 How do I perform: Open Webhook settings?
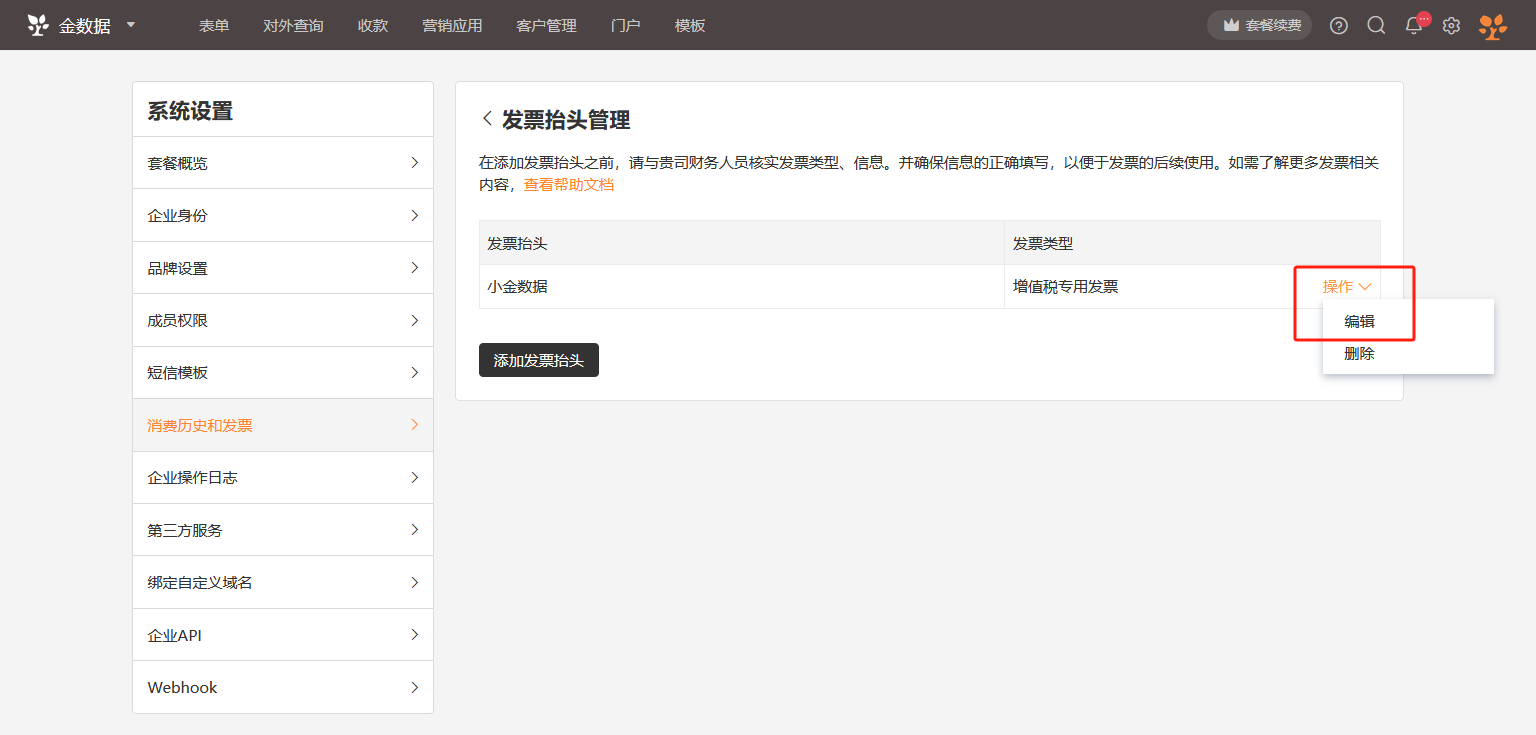pyautogui.click(x=283, y=687)
